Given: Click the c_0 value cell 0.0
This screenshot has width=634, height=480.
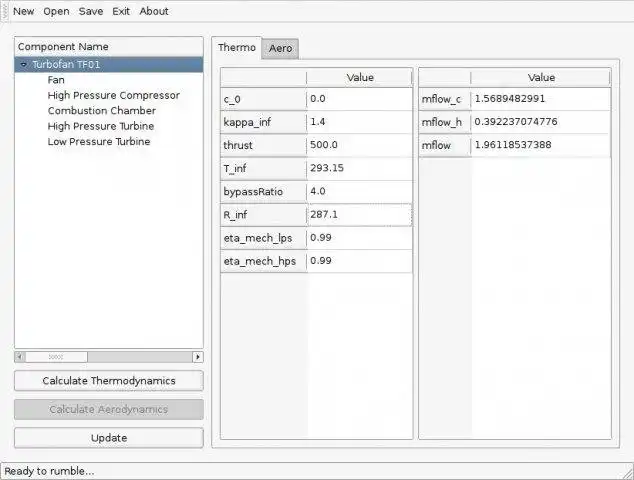Looking at the screenshot, I should pyautogui.click(x=359, y=99).
